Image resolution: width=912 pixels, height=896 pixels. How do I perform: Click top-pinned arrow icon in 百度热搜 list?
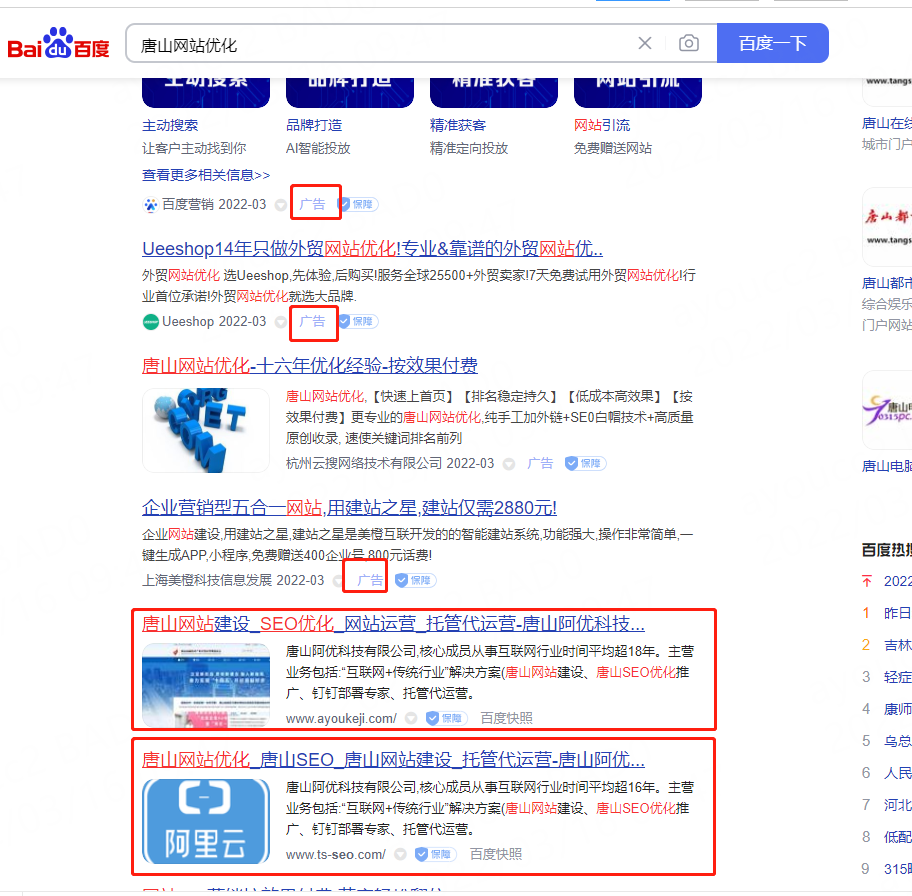867,581
